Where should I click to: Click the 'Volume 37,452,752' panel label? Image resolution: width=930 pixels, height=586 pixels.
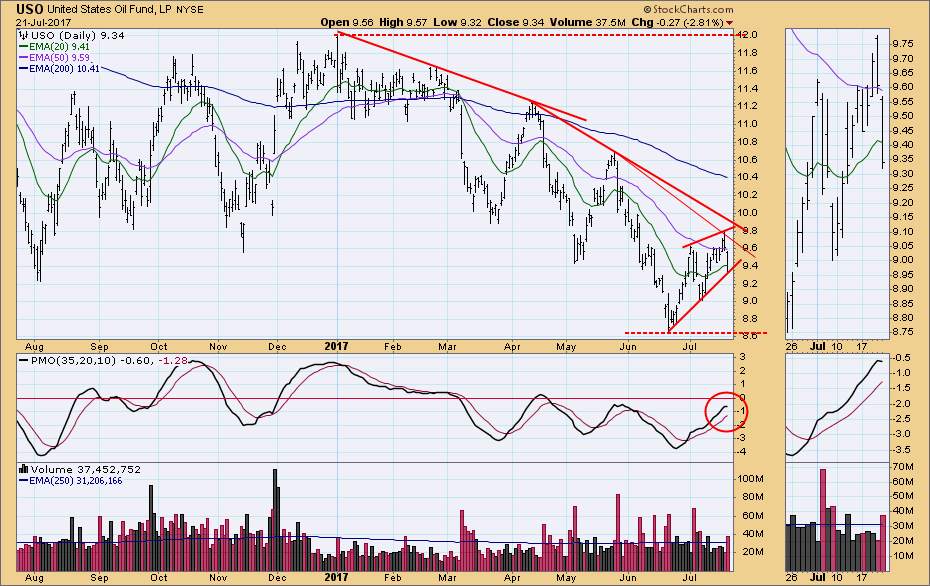click(x=86, y=469)
